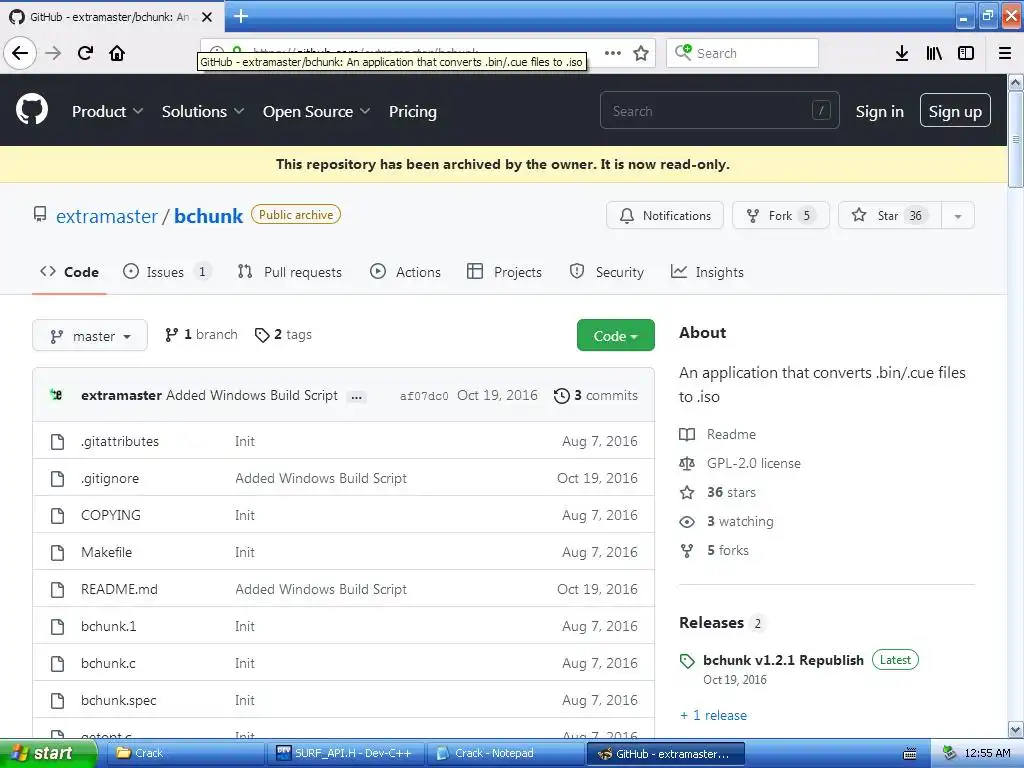
Task: Expand the Product navigation dropdown
Action: pyautogui.click(x=107, y=112)
